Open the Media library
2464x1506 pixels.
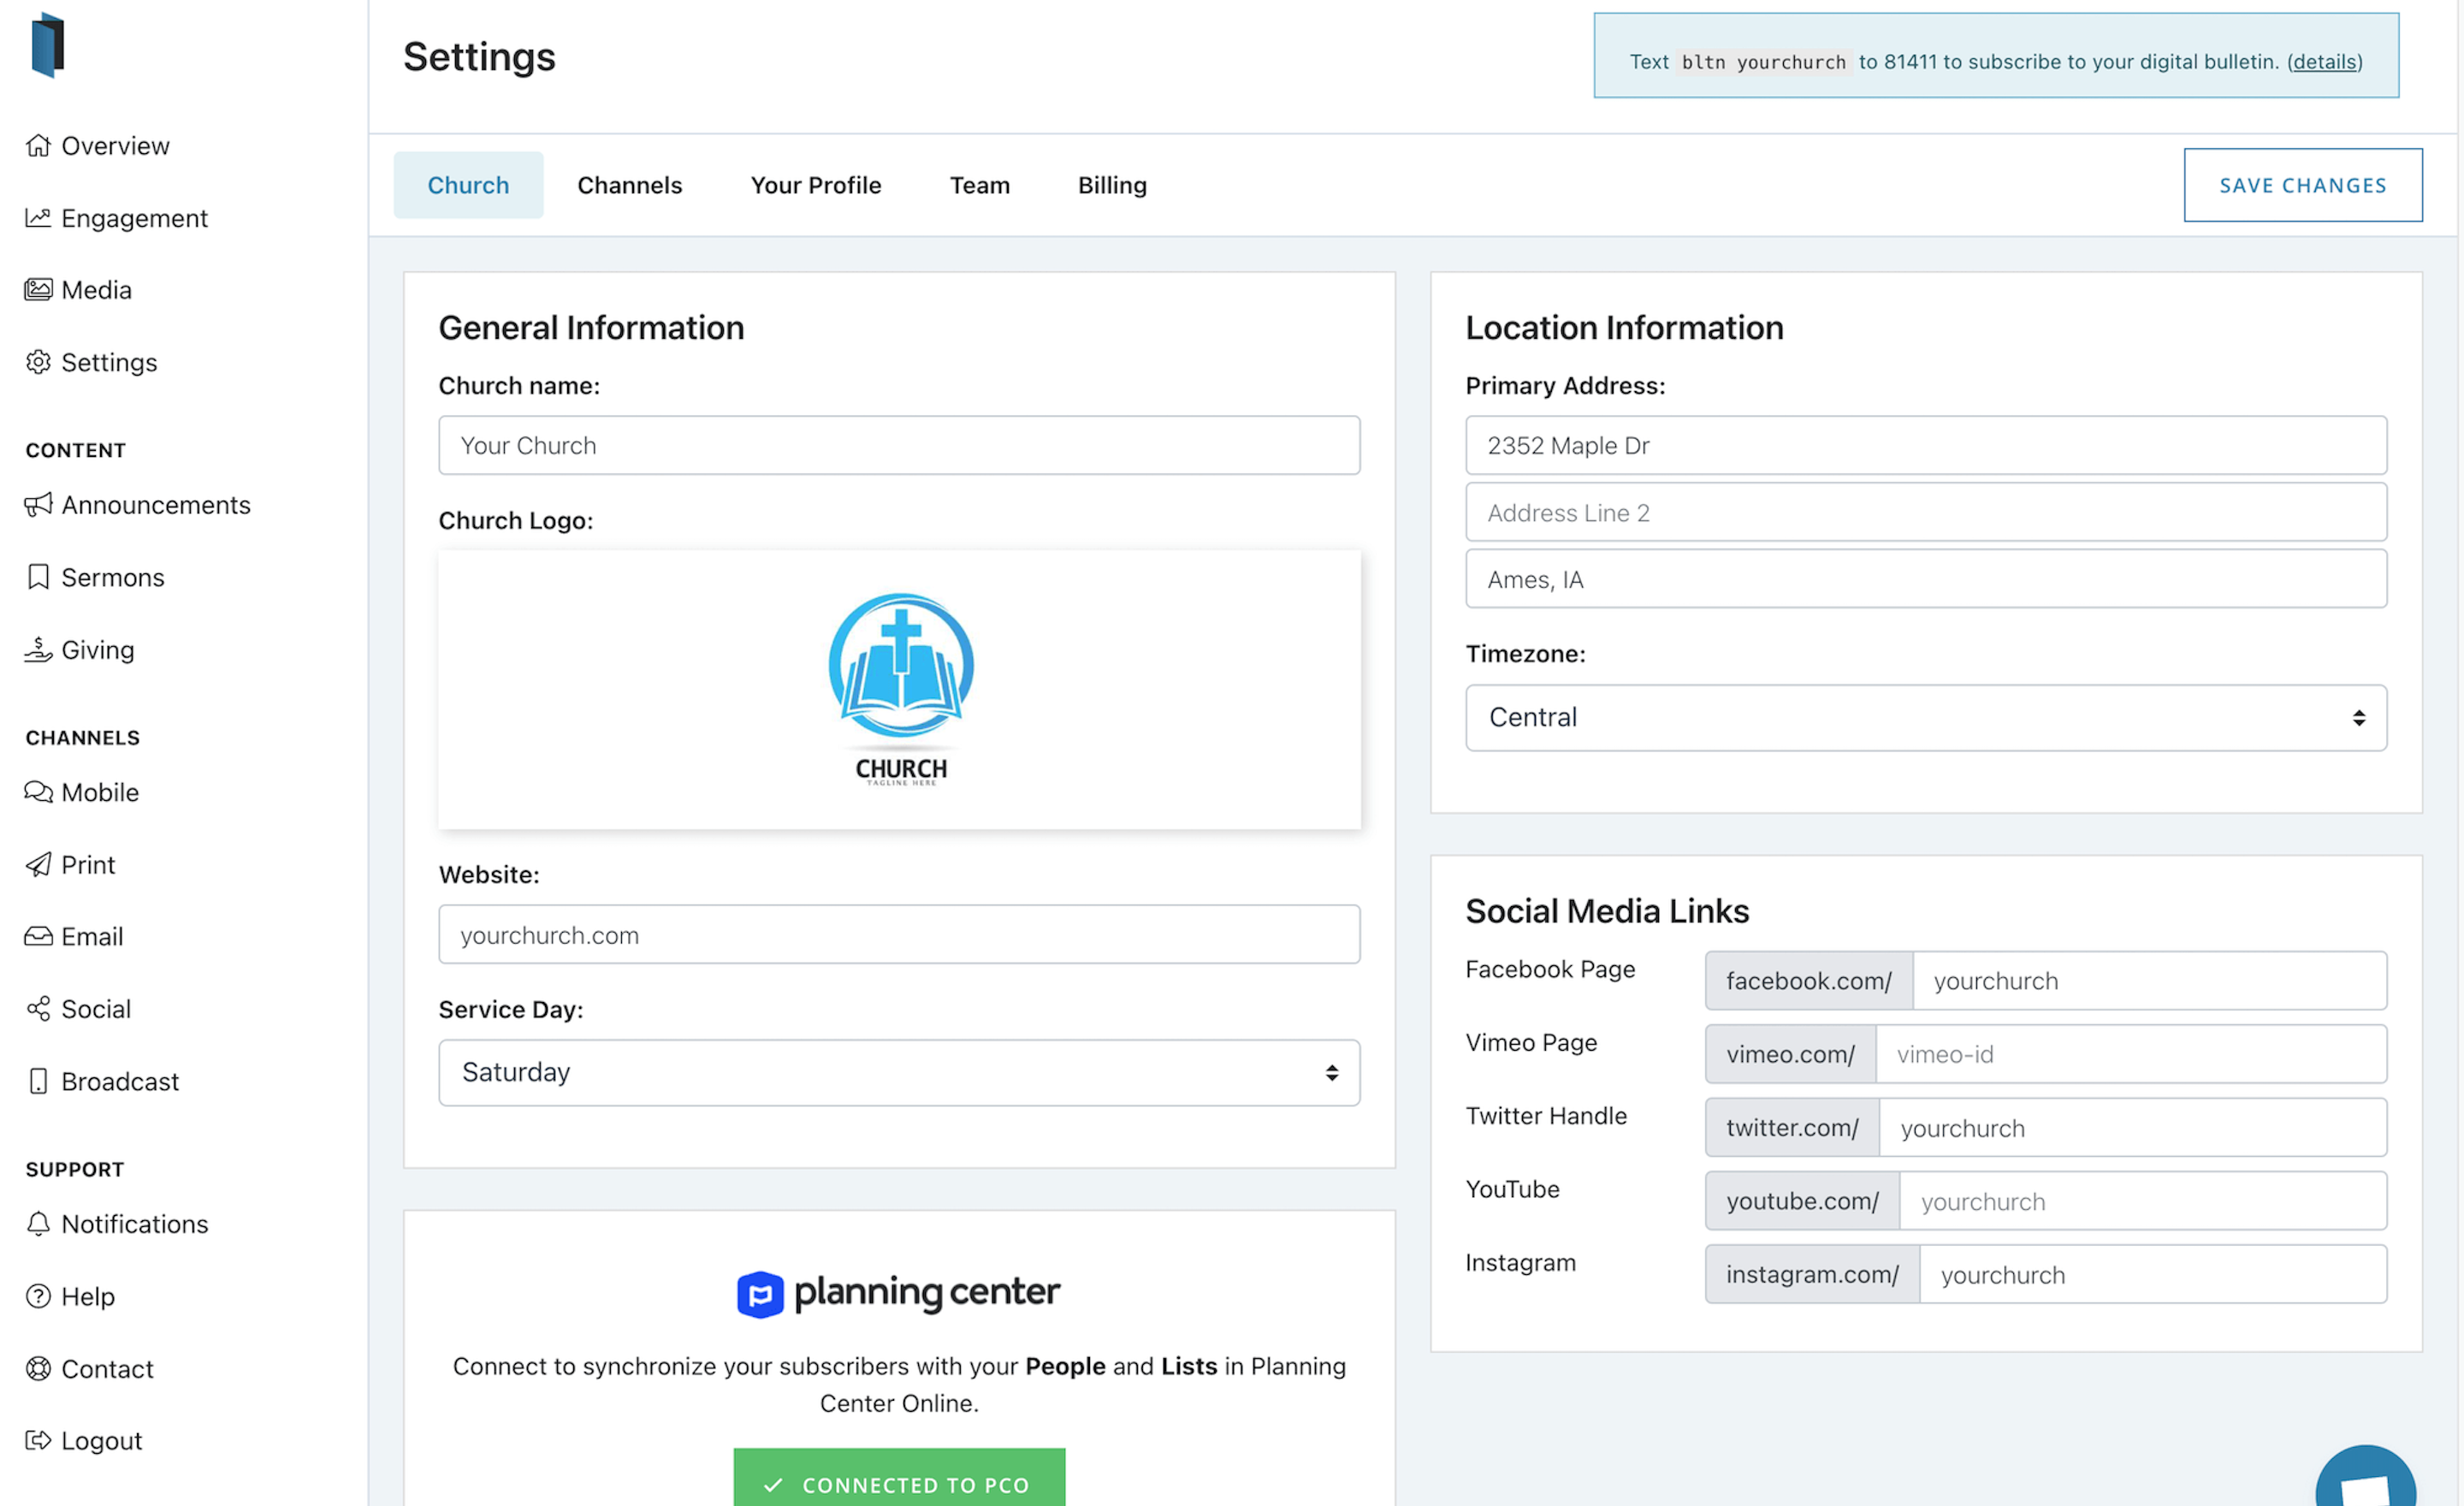pyautogui.click(x=96, y=289)
